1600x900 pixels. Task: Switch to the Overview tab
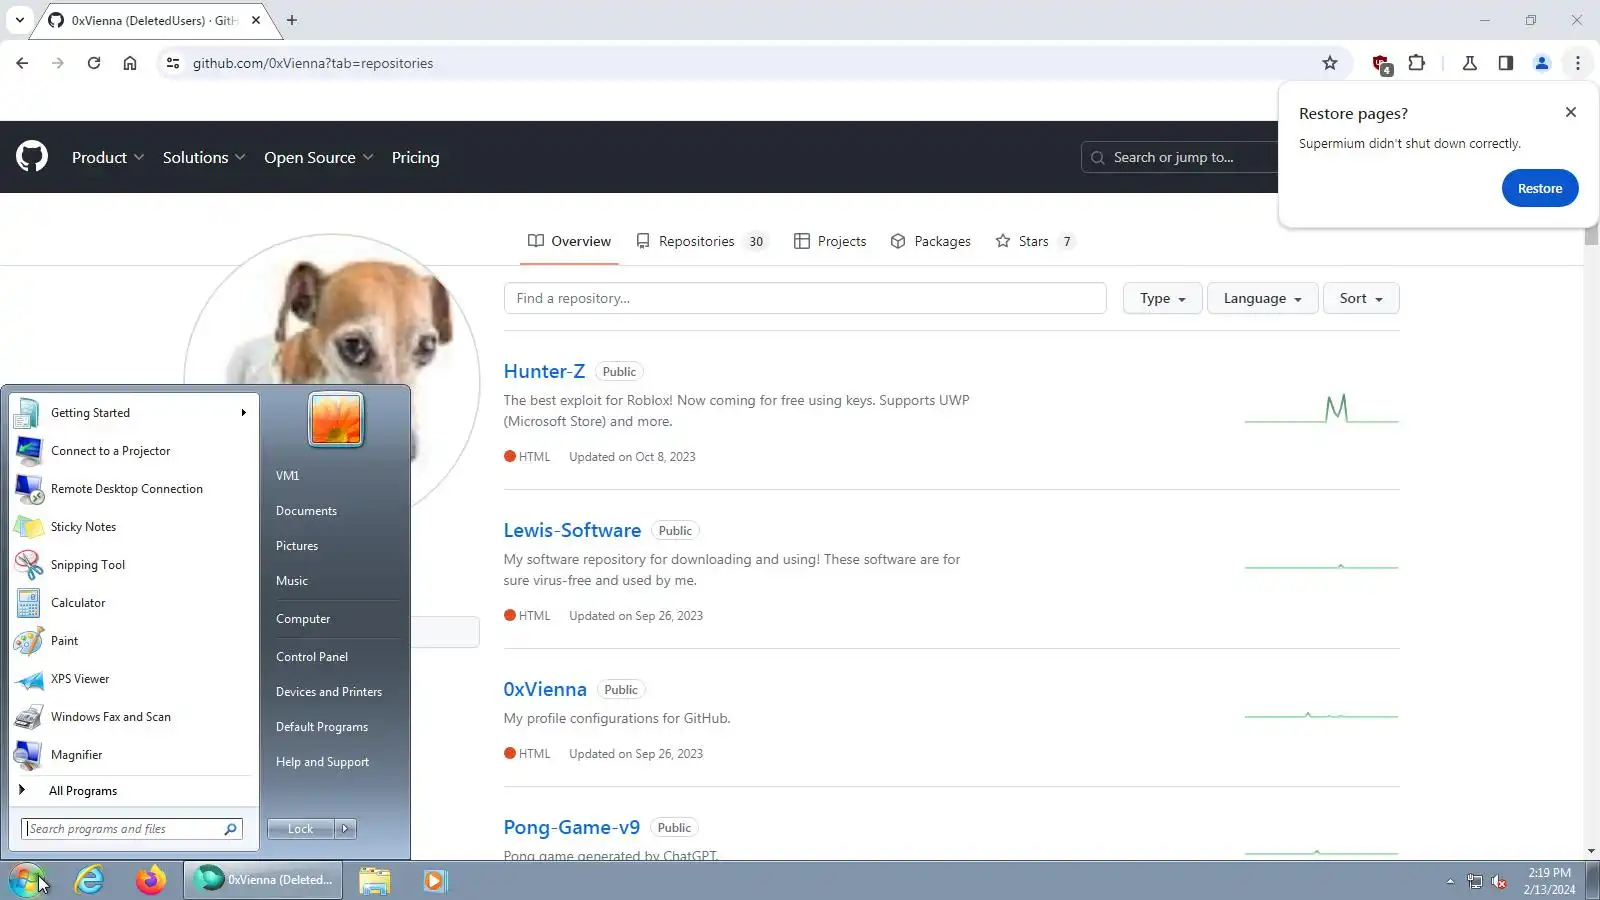[569, 241]
